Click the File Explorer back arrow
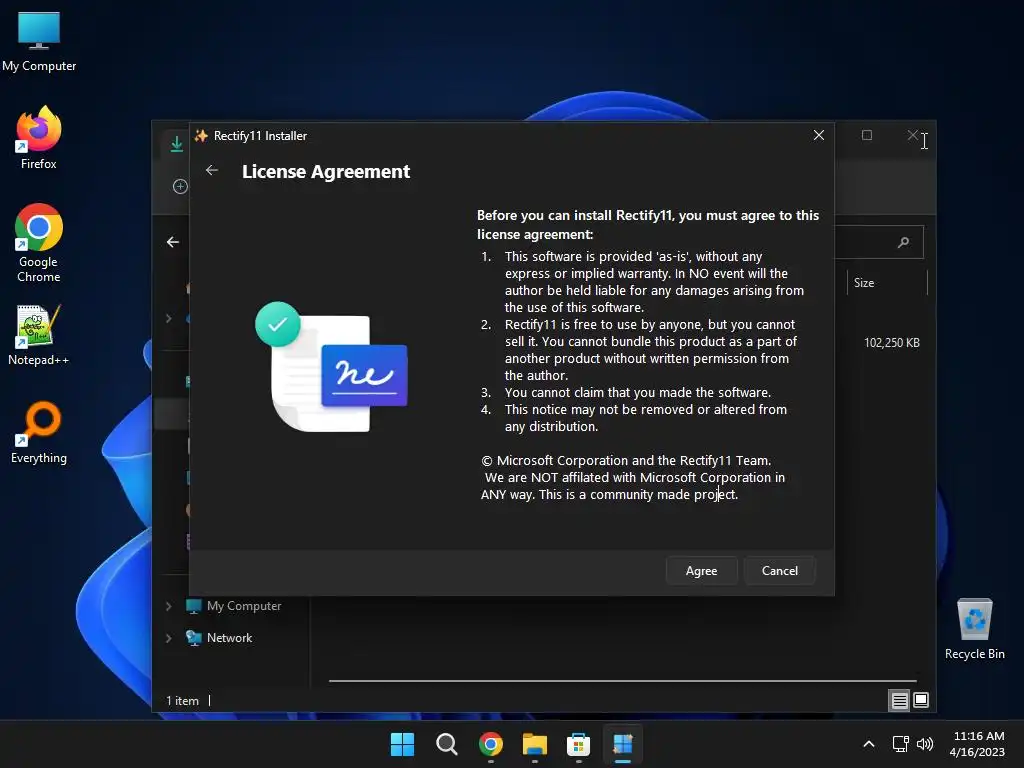The image size is (1024, 768). tap(172, 242)
